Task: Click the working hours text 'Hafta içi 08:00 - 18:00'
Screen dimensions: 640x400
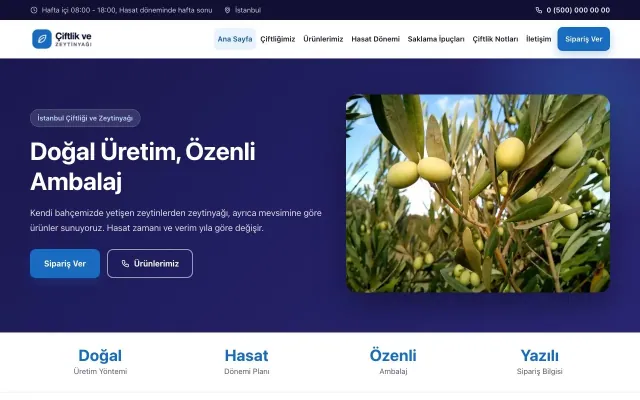Action: (79, 10)
